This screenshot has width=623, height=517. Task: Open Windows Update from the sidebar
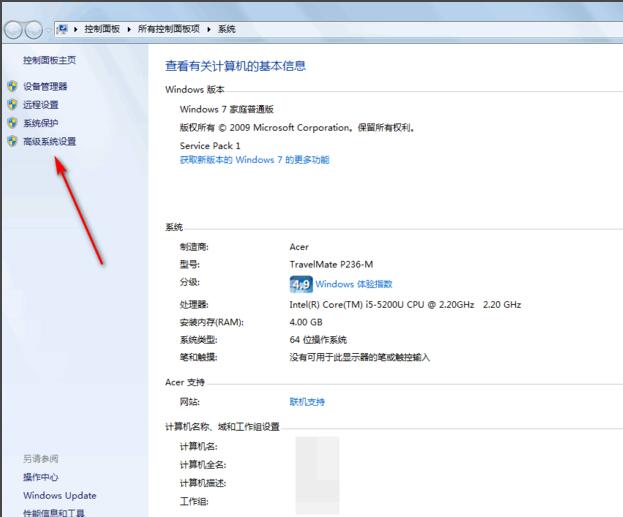(60, 495)
